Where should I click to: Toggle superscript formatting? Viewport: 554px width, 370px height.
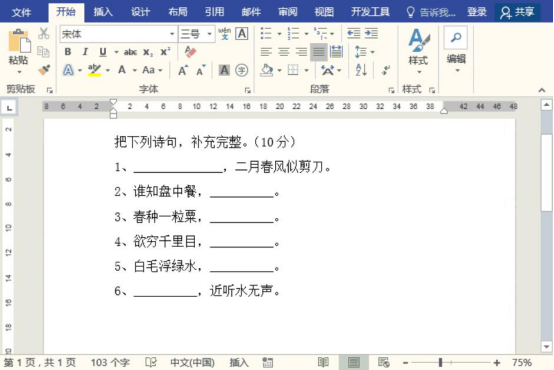tap(165, 52)
